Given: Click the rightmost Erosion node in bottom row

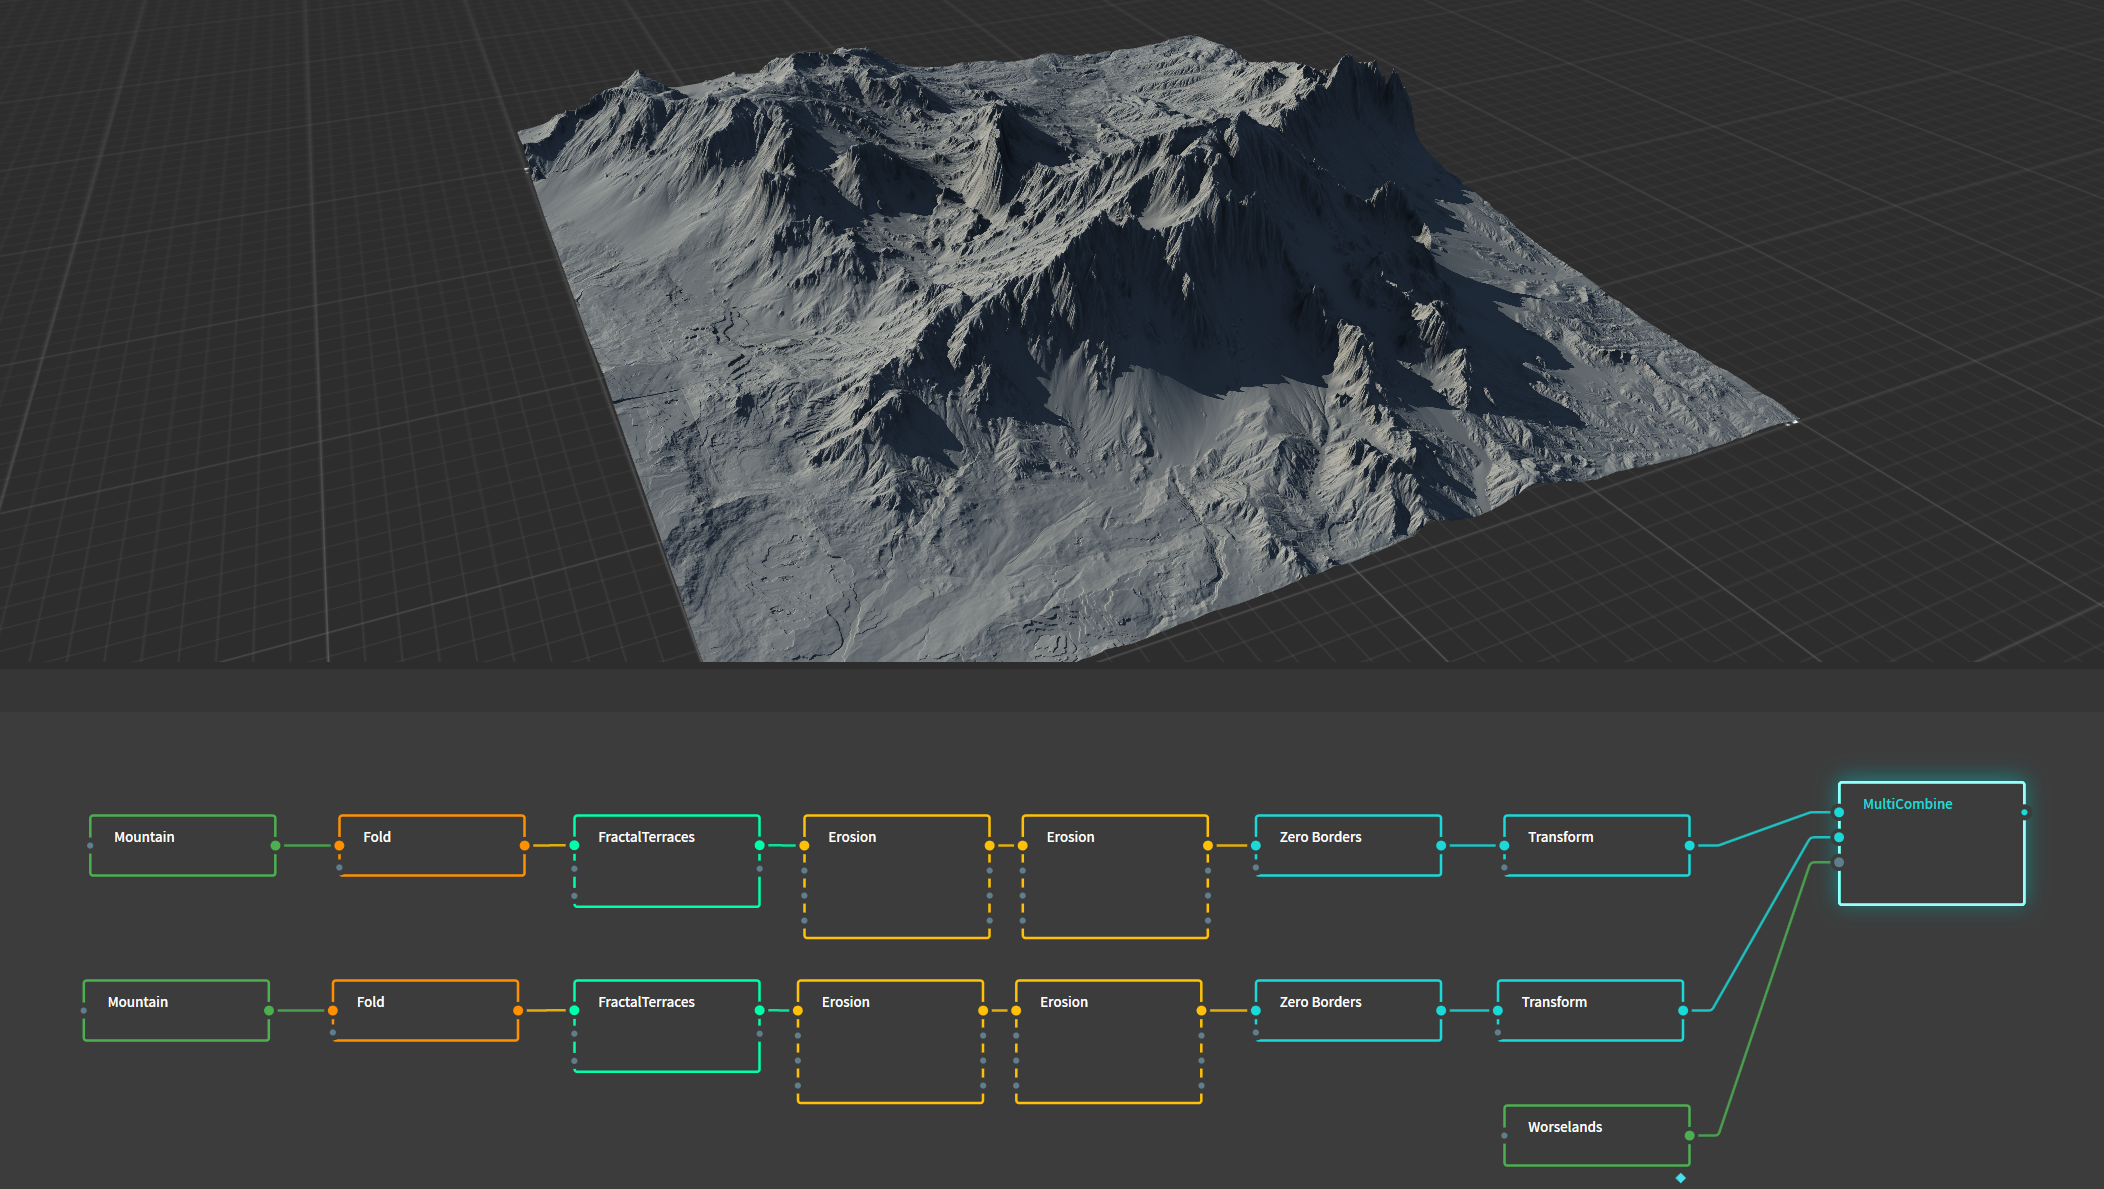Looking at the screenshot, I should 1108,1042.
